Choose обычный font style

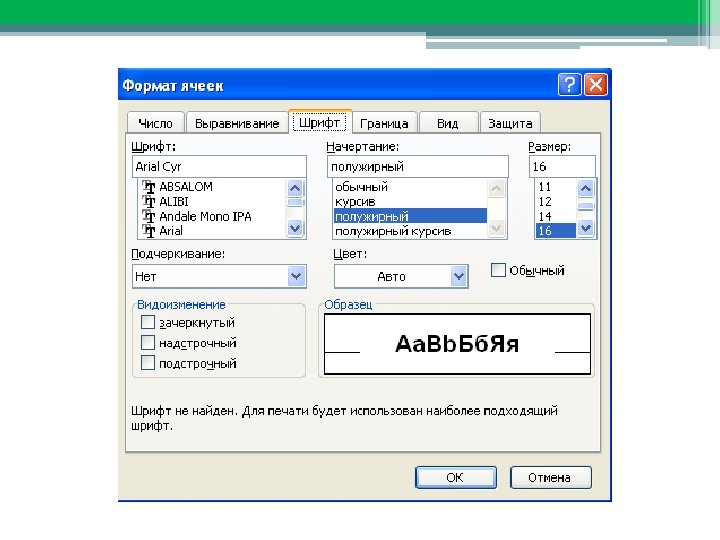(x=410, y=187)
